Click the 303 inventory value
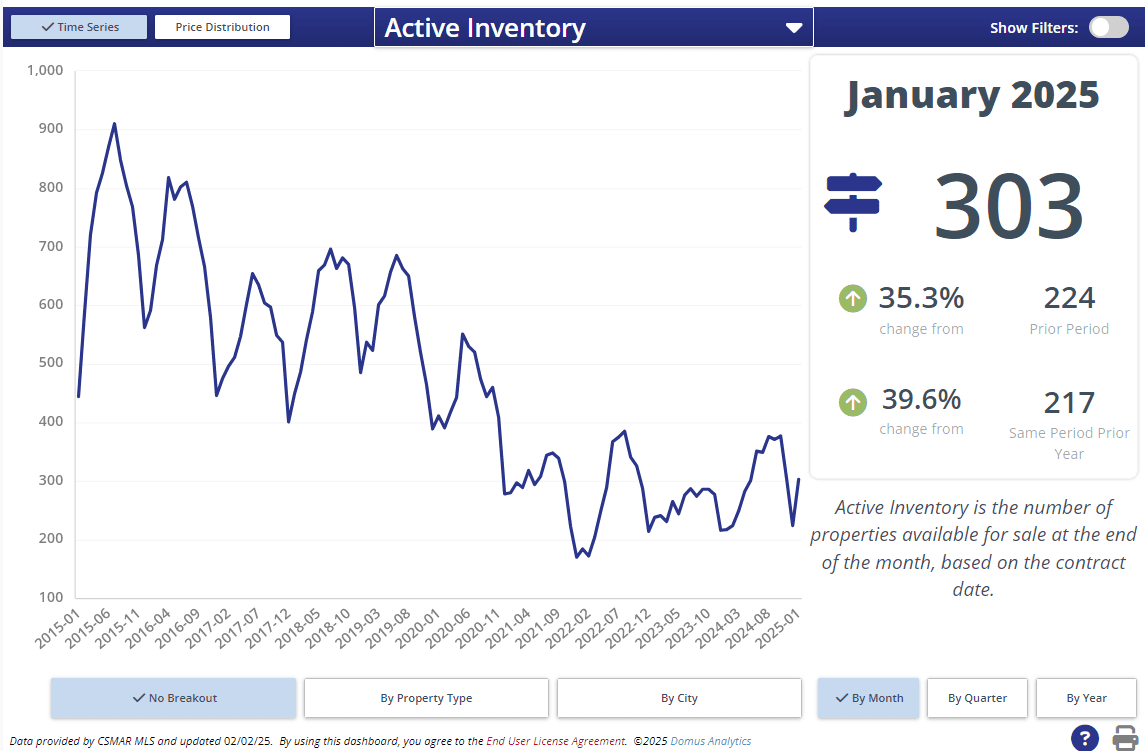Screen dimensions: 1145x751 (1008, 205)
